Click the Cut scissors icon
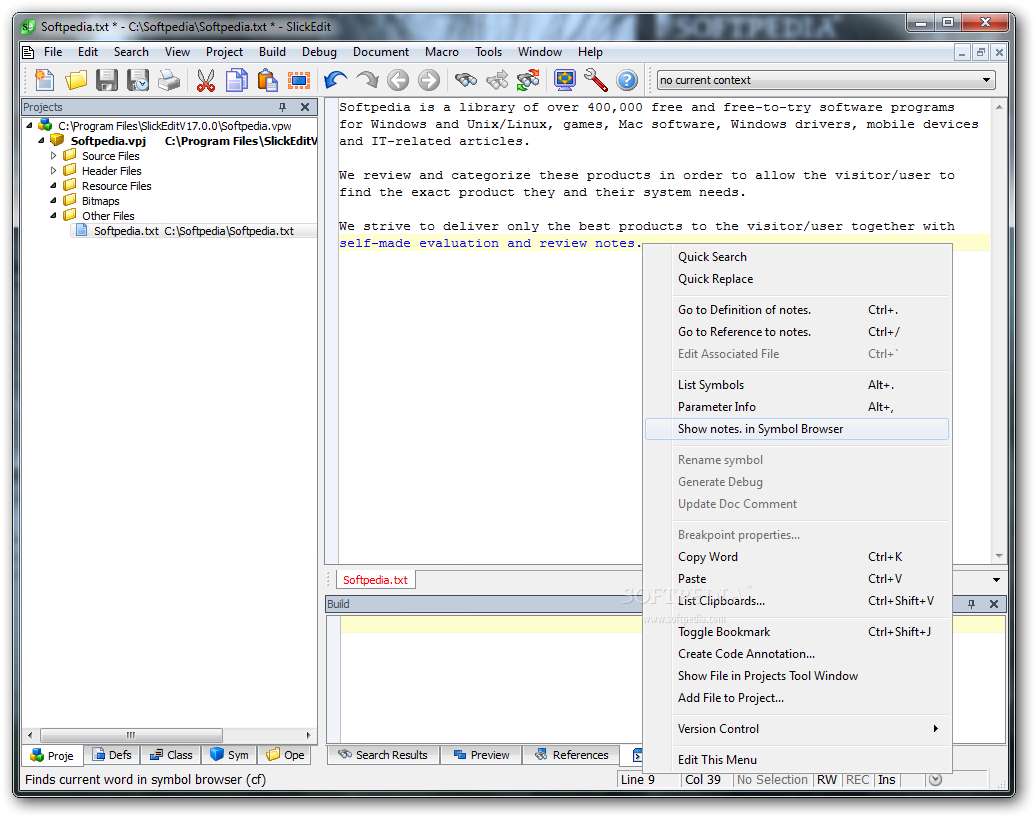The image size is (1036, 818). click(205, 80)
